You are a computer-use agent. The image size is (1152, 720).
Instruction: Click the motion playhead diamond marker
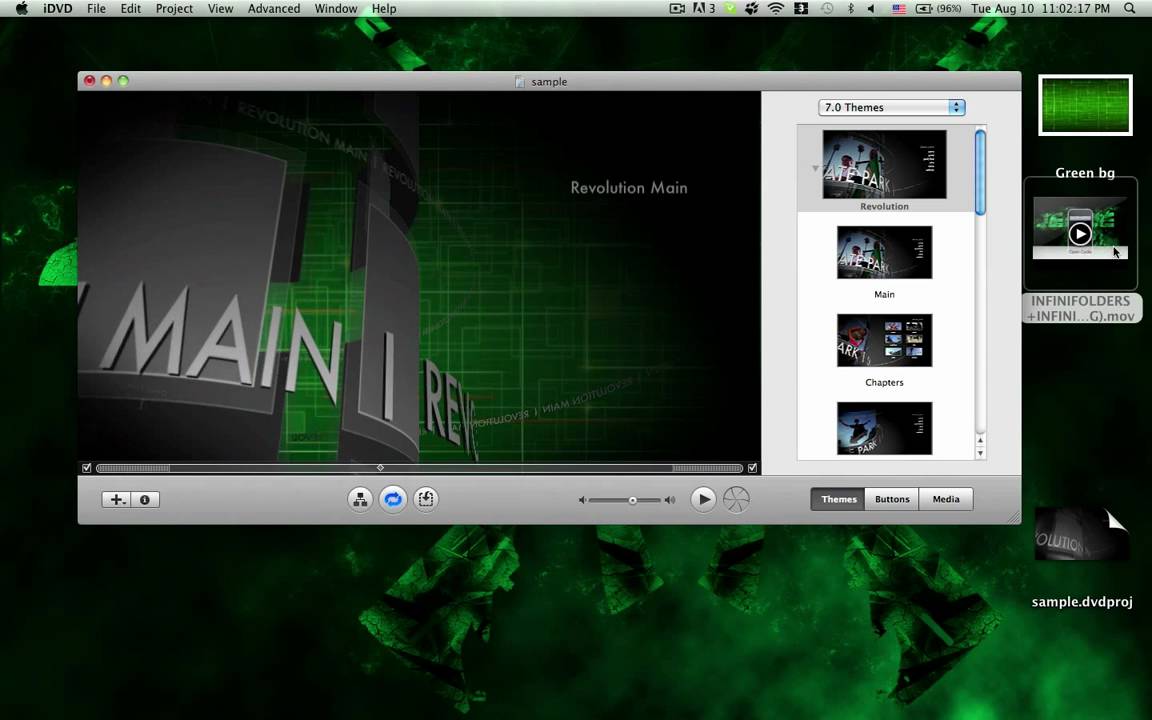click(380, 467)
